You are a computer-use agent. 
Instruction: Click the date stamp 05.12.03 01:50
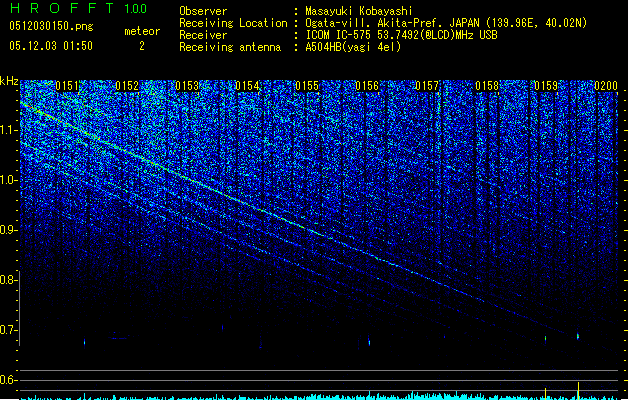tap(51, 46)
